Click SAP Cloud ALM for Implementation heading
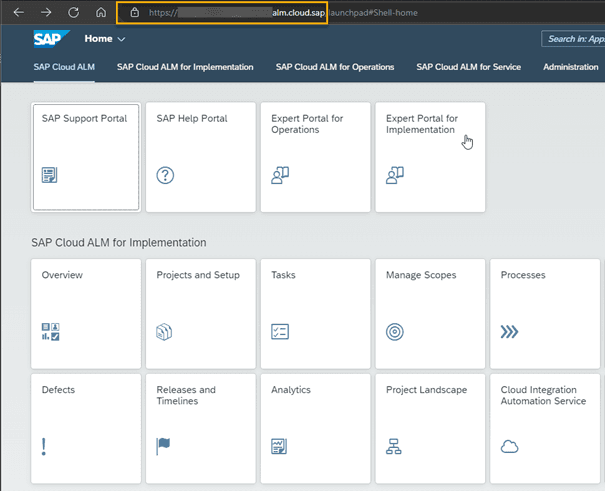The image size is (605, 491). 118,243
